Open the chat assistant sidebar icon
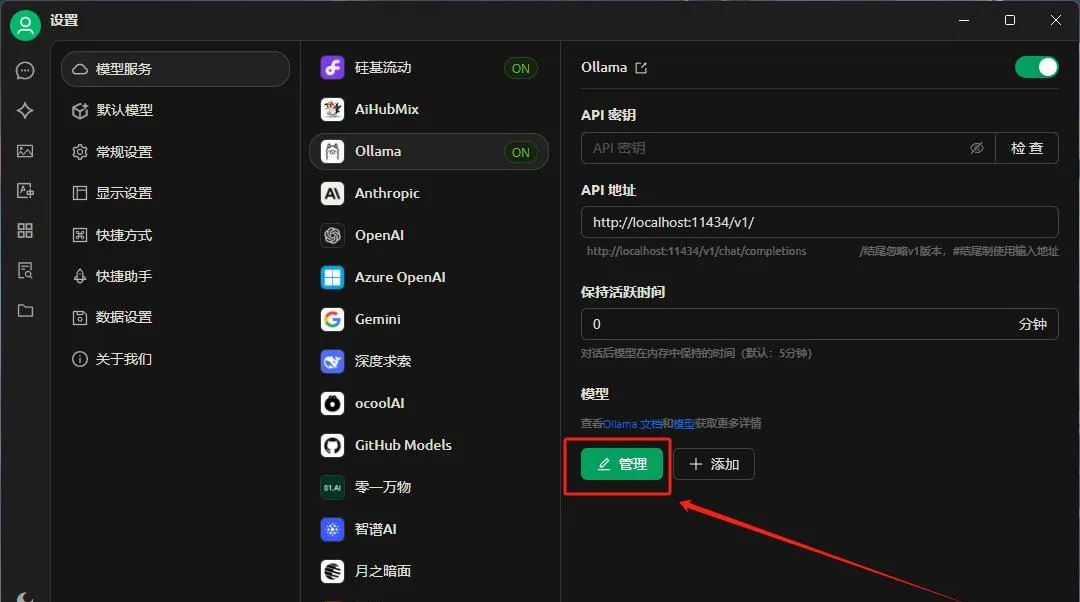Viewport: 1080px width, 602px height. click(x=25, y=70)
